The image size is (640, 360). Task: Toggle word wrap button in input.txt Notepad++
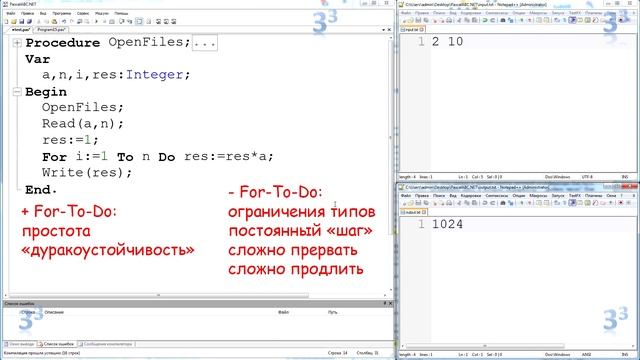point(556,20)
